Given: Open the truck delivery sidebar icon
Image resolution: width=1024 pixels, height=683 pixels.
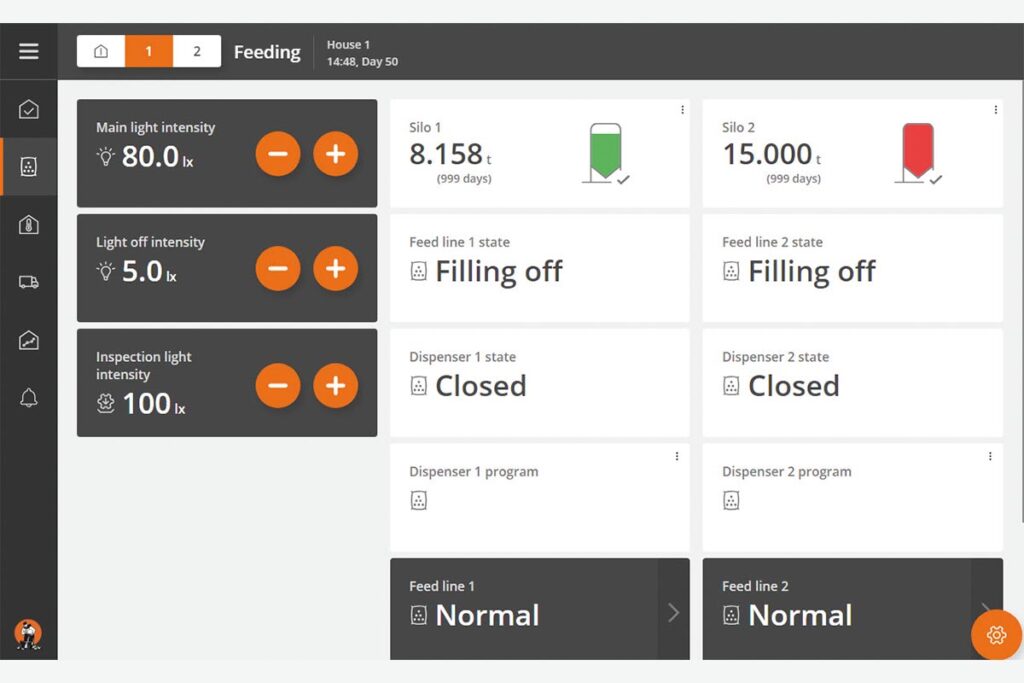Looking at the screenshot, I should [x=29, y=283].
